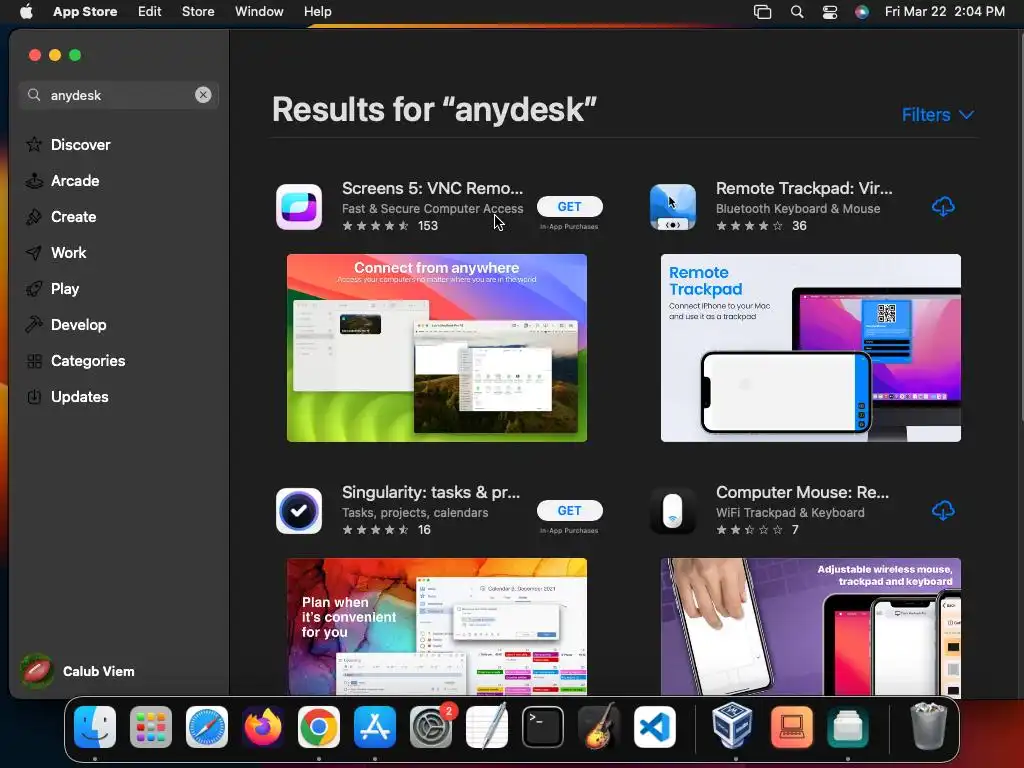The width and height of the screenshot is (1024, 768).
Task: Open TextEdit from the Dock
Action: pos(487,727)
